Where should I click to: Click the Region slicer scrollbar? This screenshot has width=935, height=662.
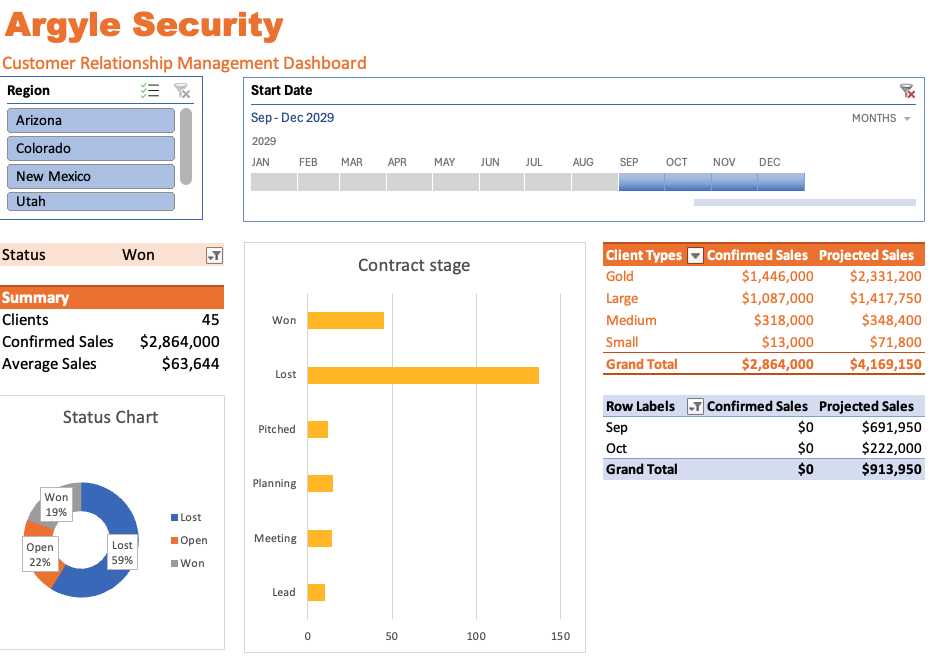point(186,146)
